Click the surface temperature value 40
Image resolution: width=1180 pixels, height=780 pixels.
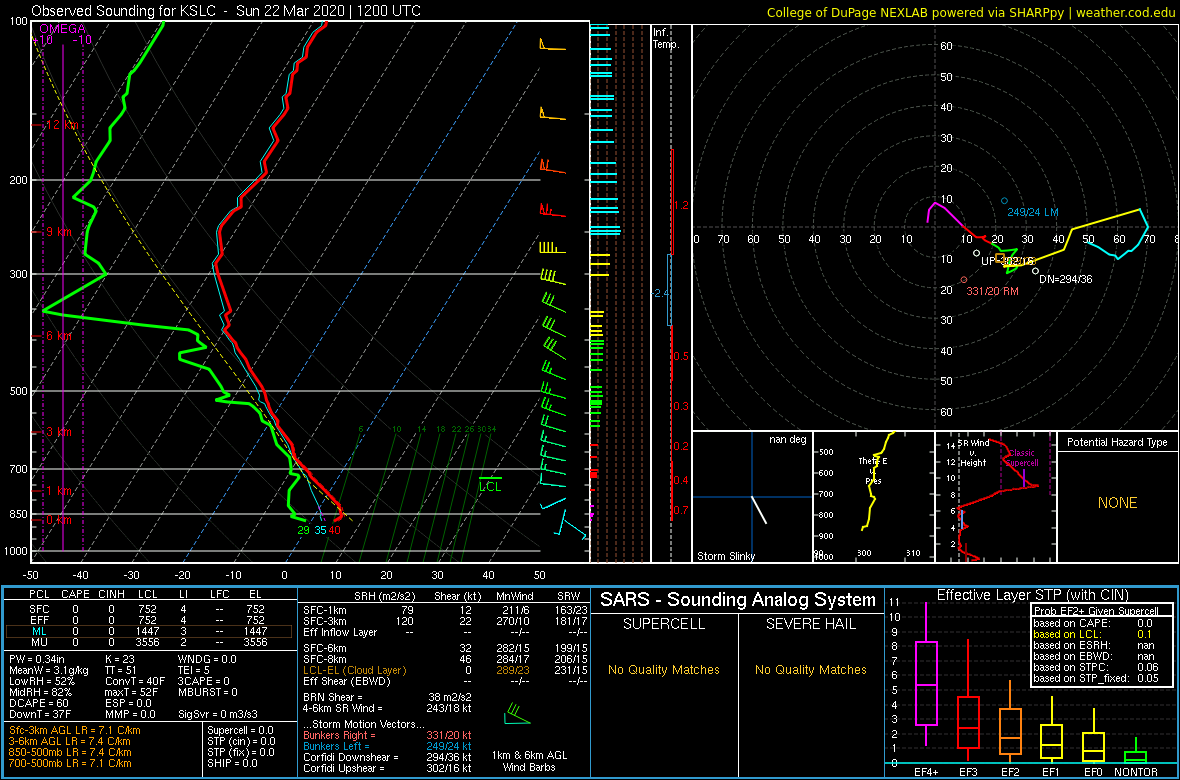(x=336, y=530)
